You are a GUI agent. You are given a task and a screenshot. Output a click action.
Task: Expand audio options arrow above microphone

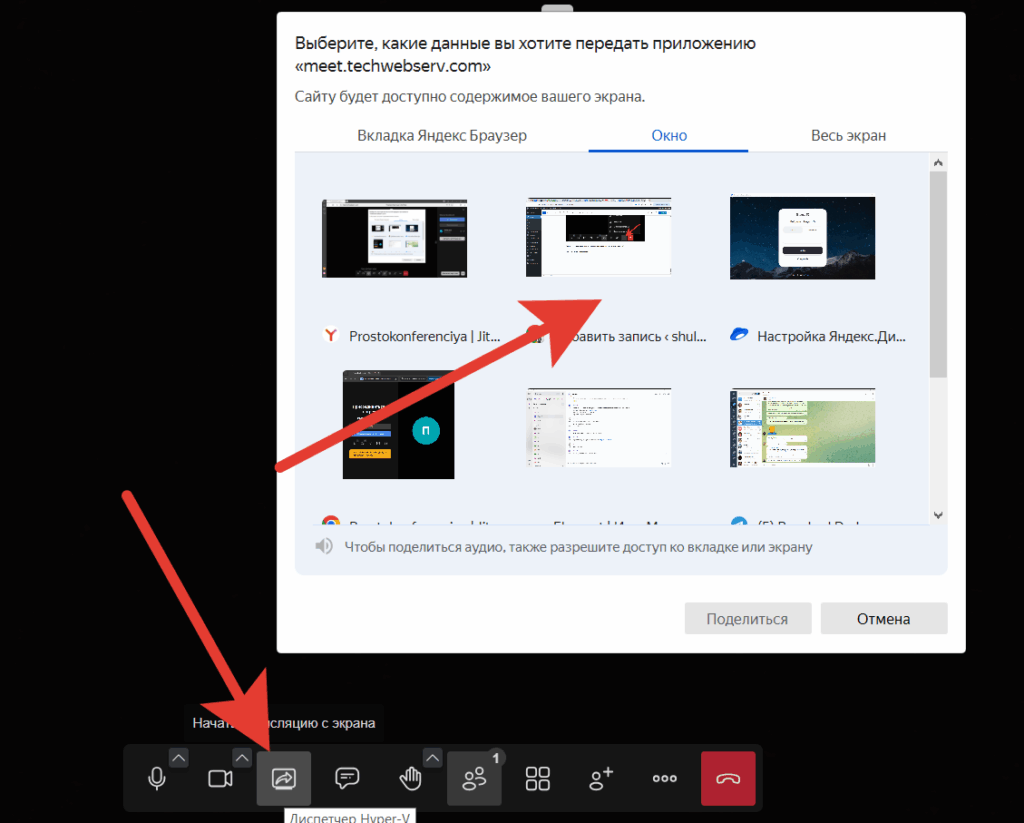click(178, 757)
